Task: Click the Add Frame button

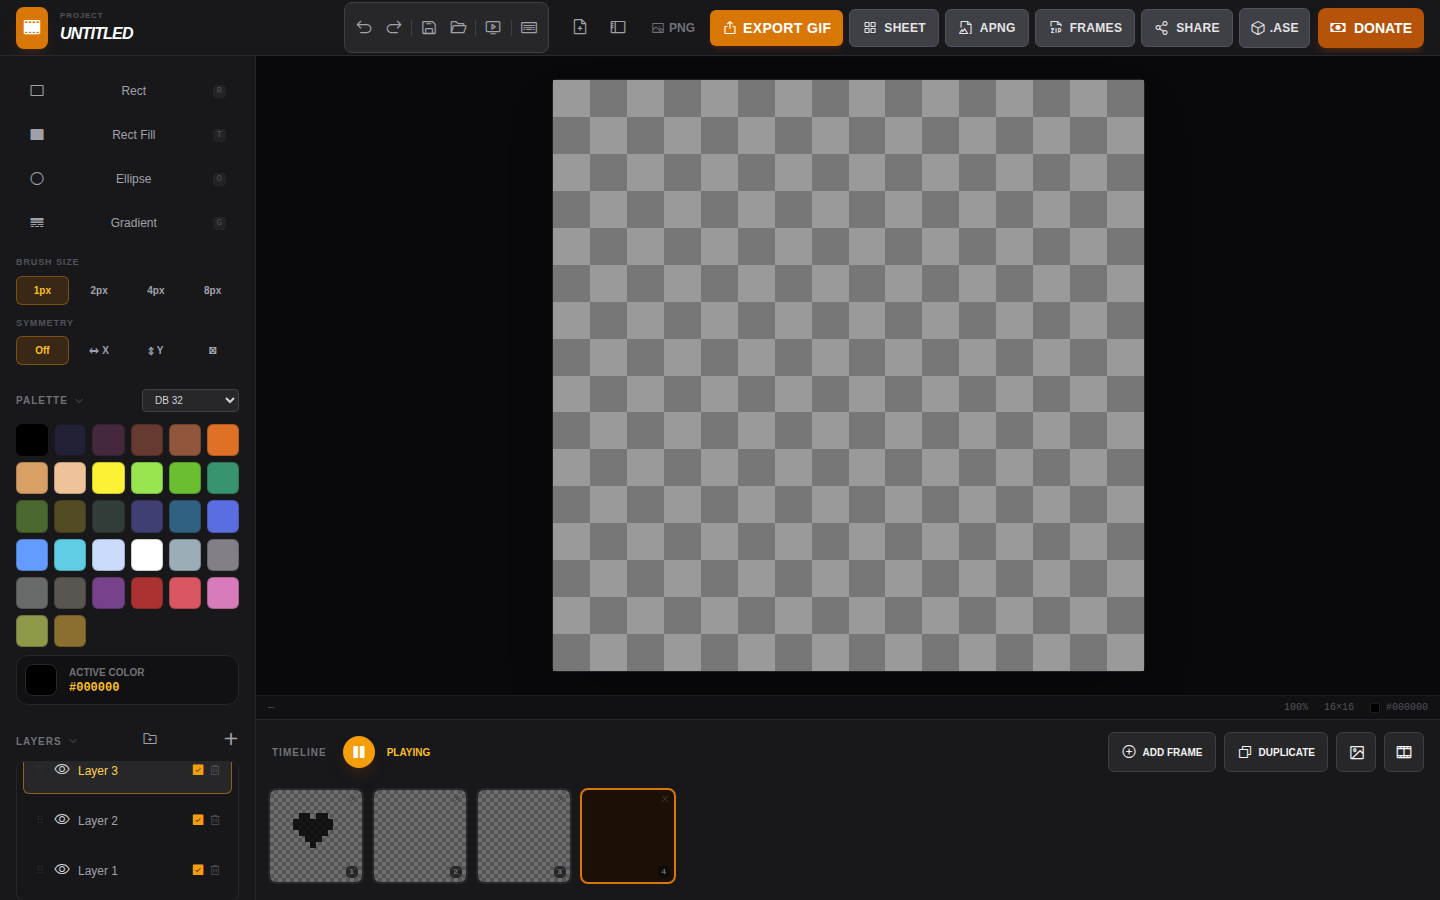Action: tap(1162, 752)
